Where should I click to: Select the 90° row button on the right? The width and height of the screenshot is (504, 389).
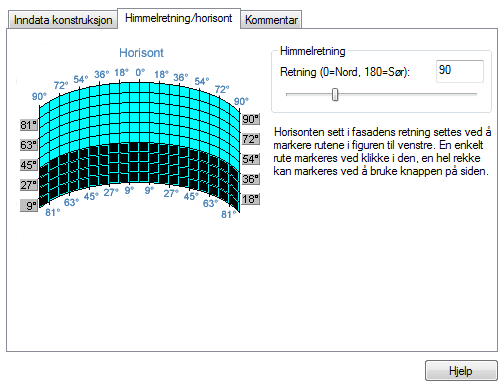(251, 119)
